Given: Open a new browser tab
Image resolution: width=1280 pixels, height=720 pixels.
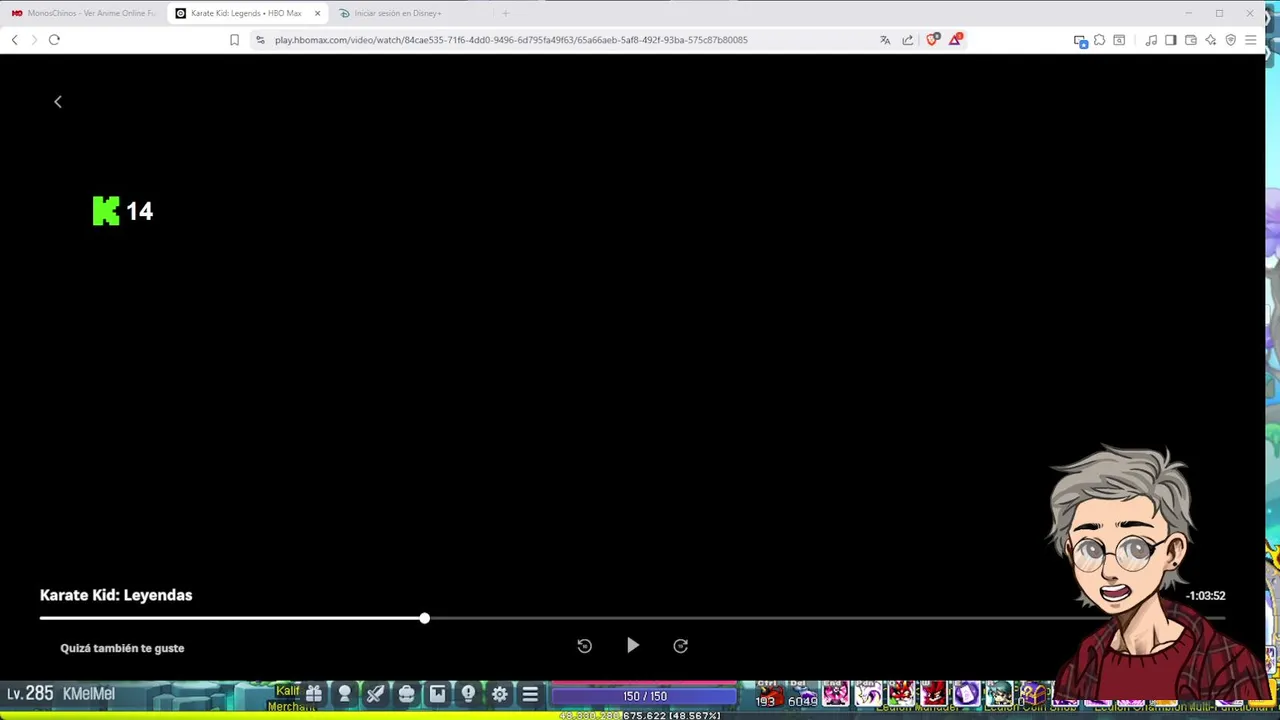Looking at the screenshot, I should pos(505,13).
